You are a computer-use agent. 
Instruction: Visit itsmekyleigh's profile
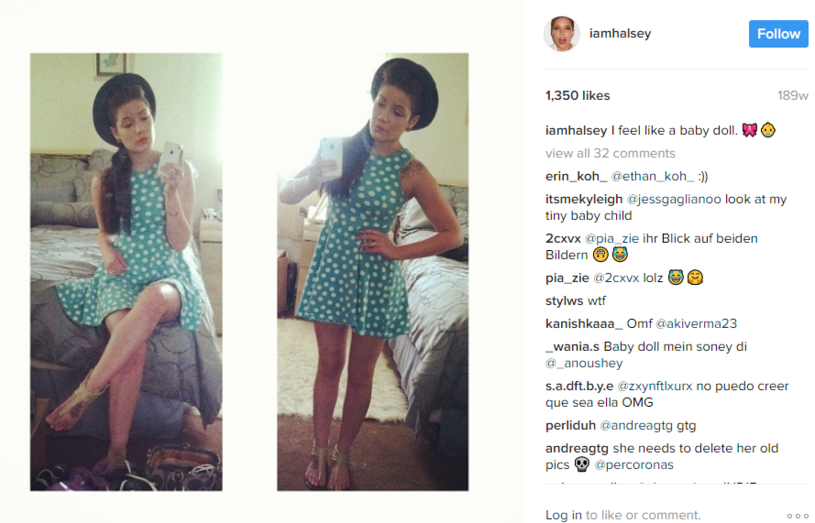(584, 199)
